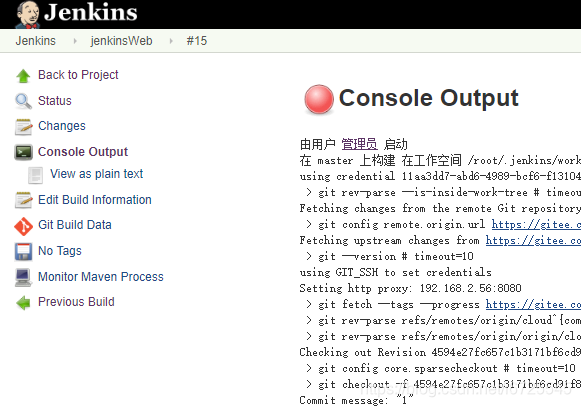Click the document icon for plain text
The width and height of the screenshot is (581, 407).
point(36,175)
